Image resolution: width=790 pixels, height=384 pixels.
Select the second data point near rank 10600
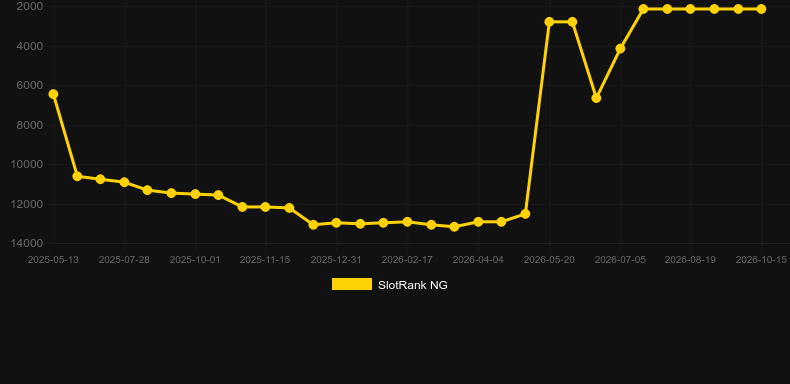[x=77, y=176]
